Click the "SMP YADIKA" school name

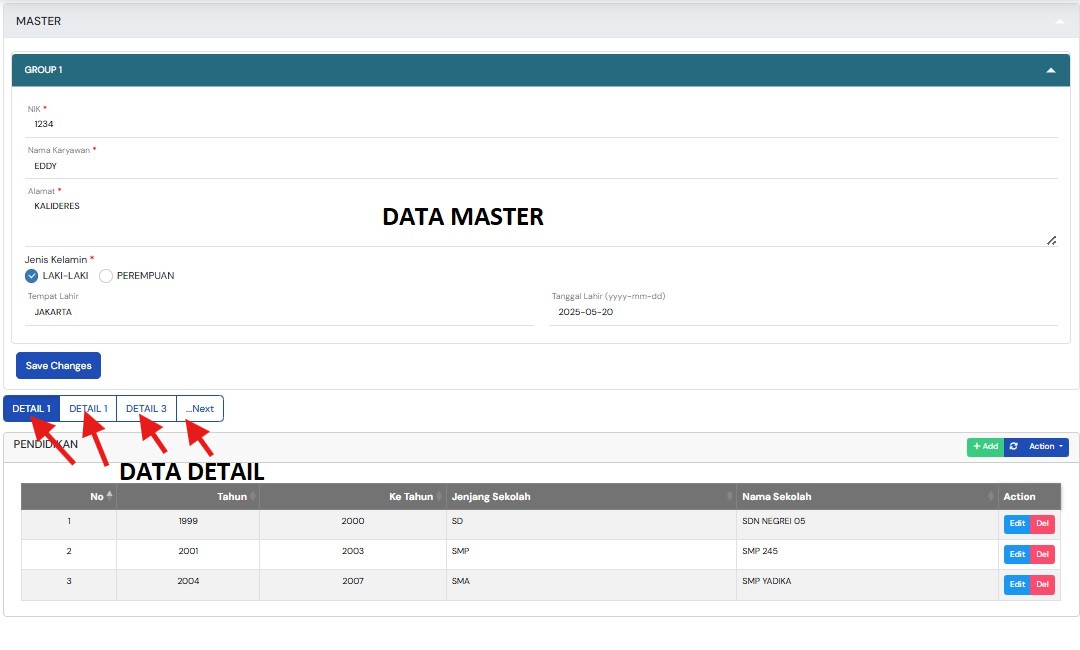point(767,582)
